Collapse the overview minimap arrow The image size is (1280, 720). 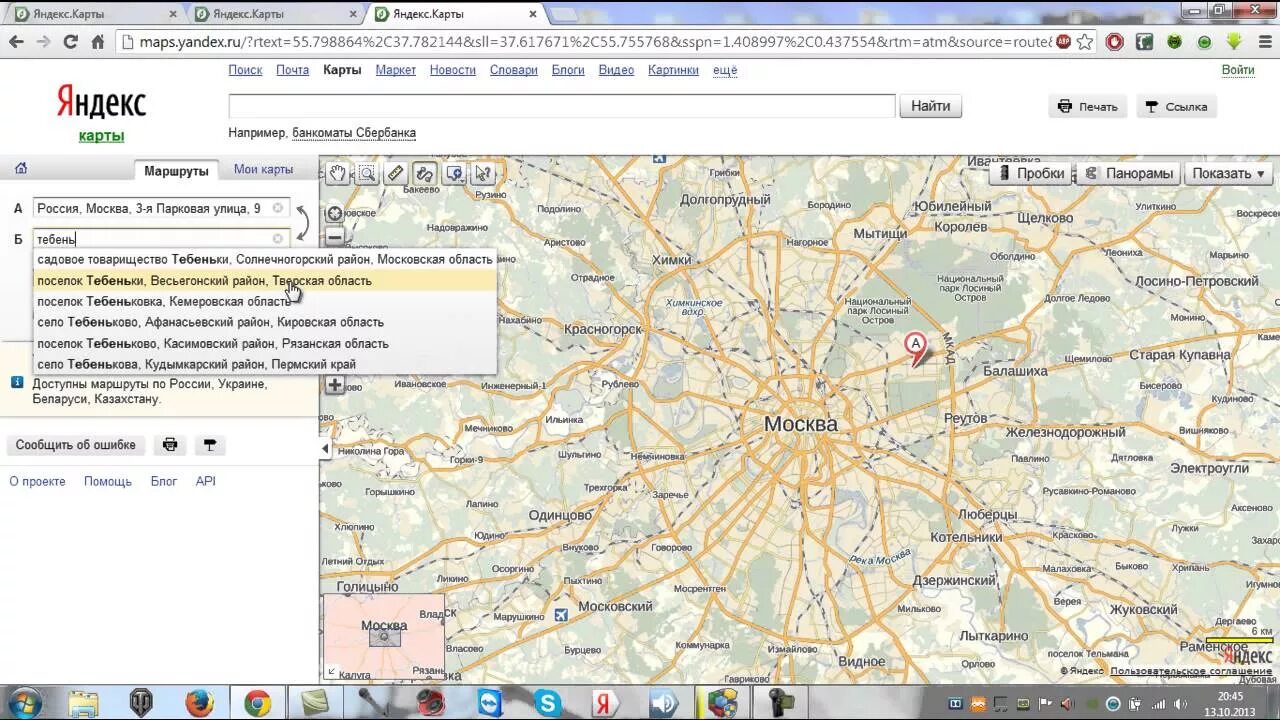point(331,672)
